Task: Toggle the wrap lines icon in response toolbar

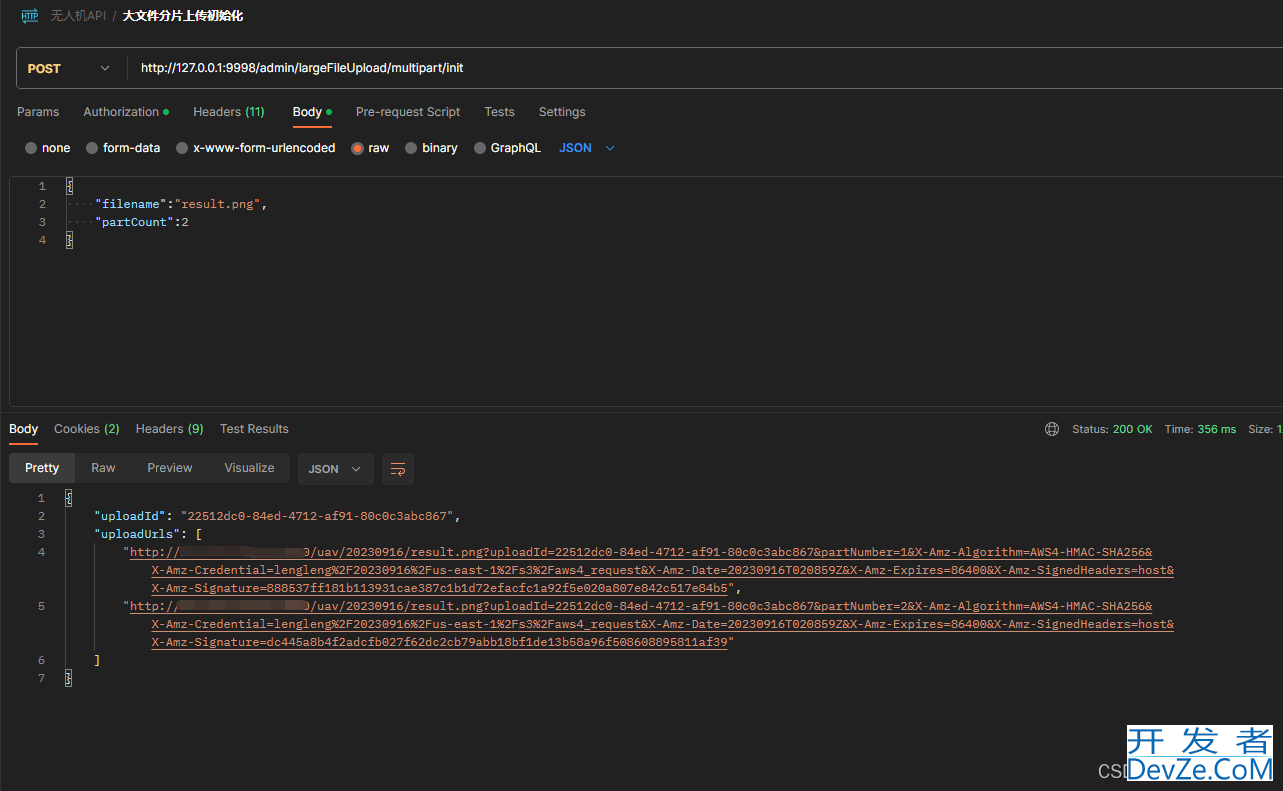Action: [398, 469]
